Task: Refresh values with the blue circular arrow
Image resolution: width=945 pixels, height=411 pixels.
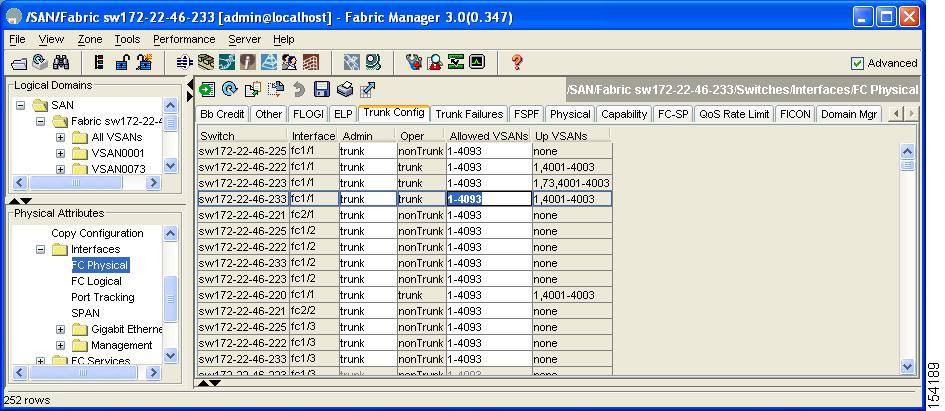Action: pyautogui.click(x=230, y=90)
